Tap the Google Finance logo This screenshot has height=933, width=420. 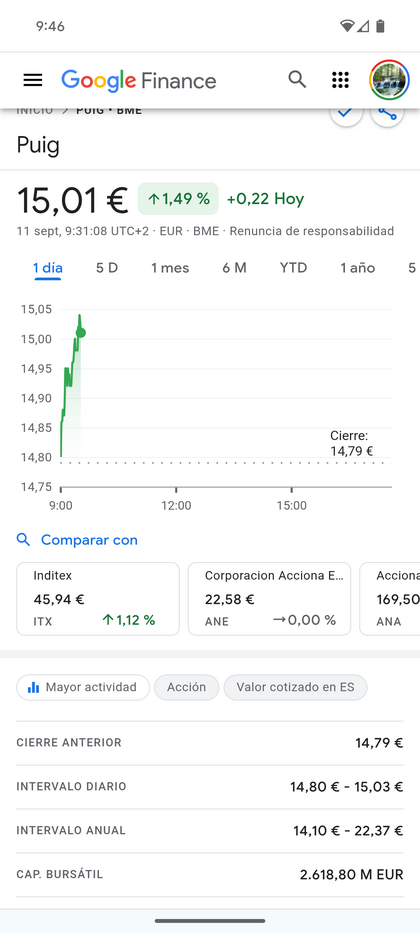(139, 80)
